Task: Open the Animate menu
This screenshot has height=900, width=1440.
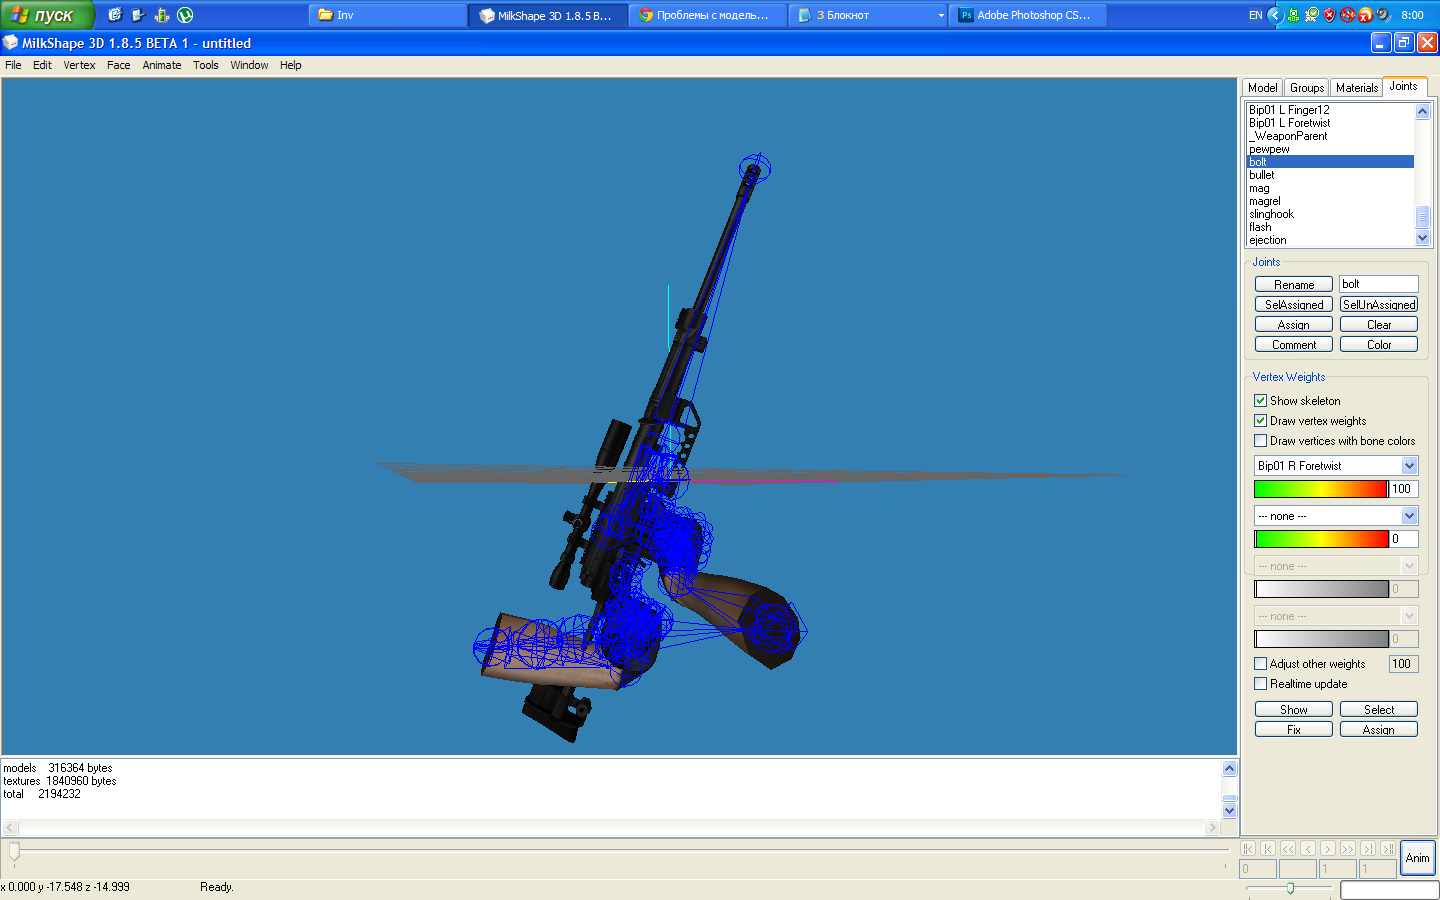Action: click(x=161, y=65)
